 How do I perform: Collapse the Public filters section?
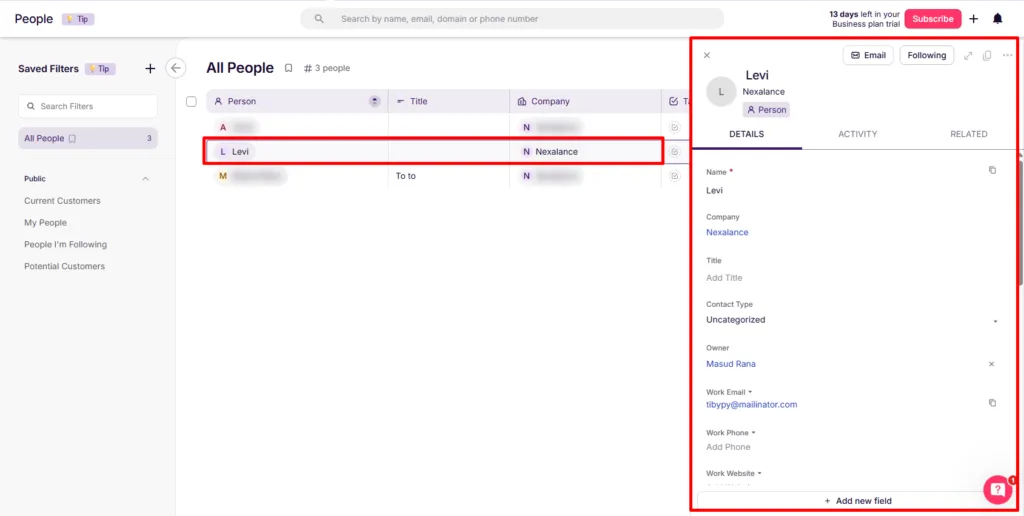pyautogui.click(x=146, y=178)
